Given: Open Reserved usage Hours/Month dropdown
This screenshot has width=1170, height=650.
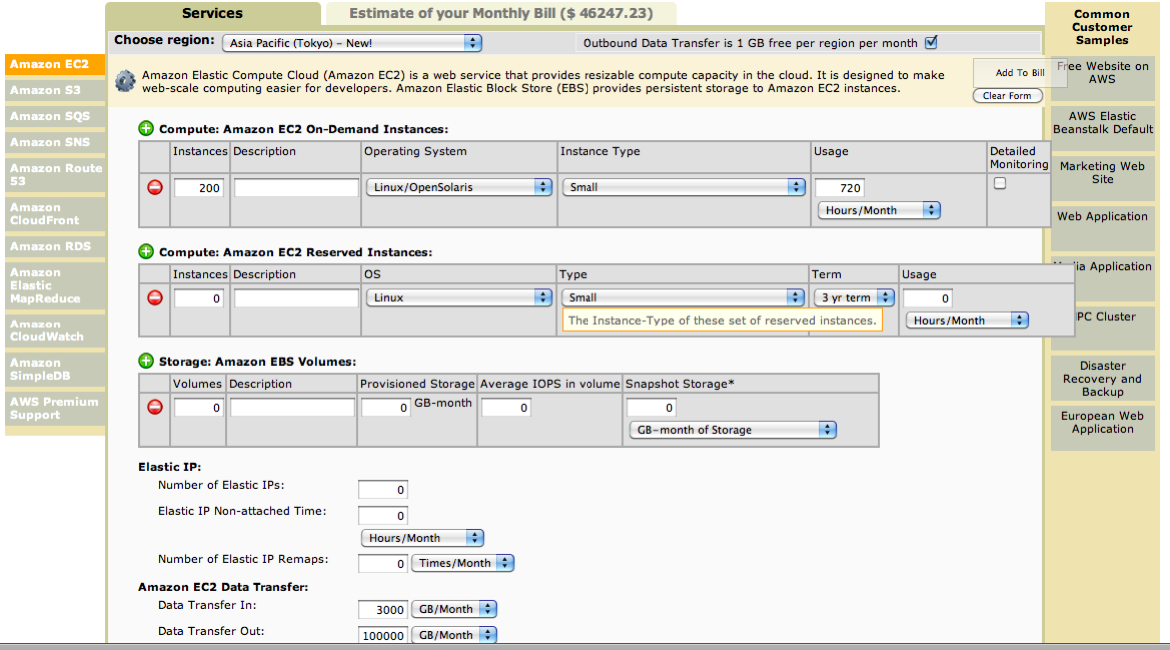Looking at the screenshot, I should (967, 321).
